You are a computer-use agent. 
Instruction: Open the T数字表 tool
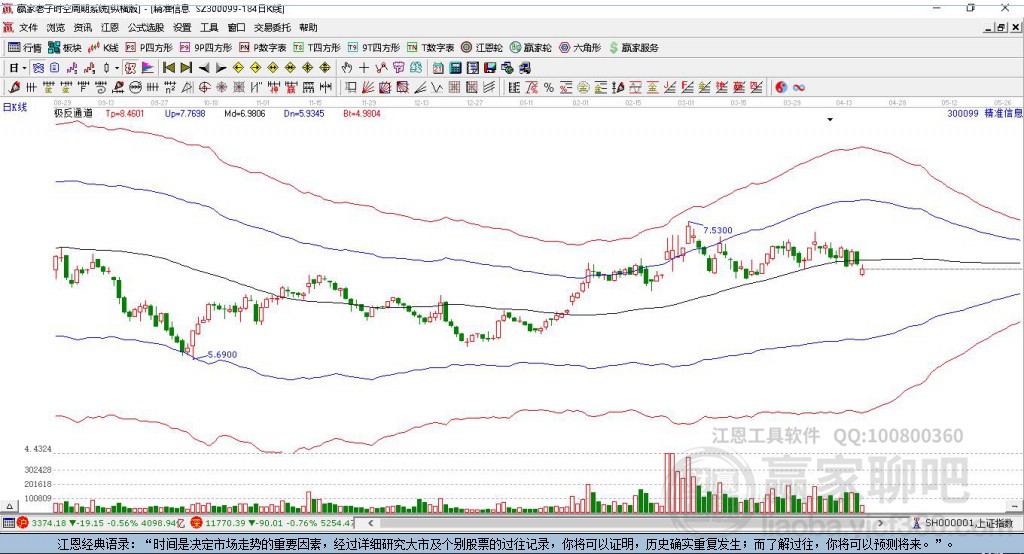[x=430, y=48]
